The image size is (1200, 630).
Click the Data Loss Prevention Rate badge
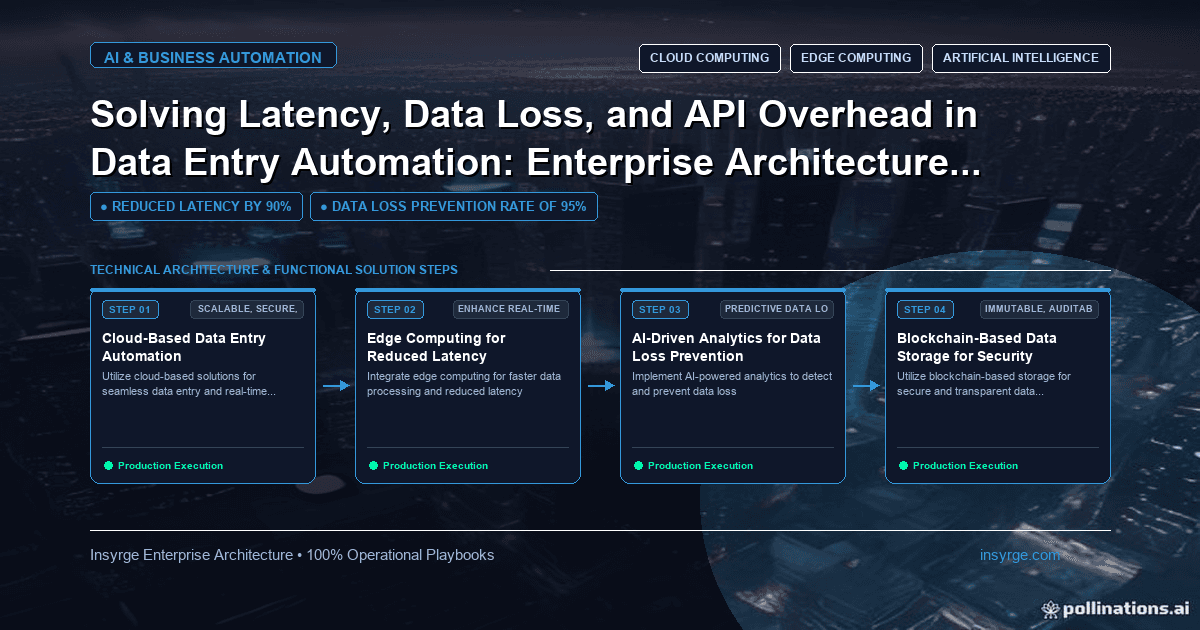[x=454, y=207]
